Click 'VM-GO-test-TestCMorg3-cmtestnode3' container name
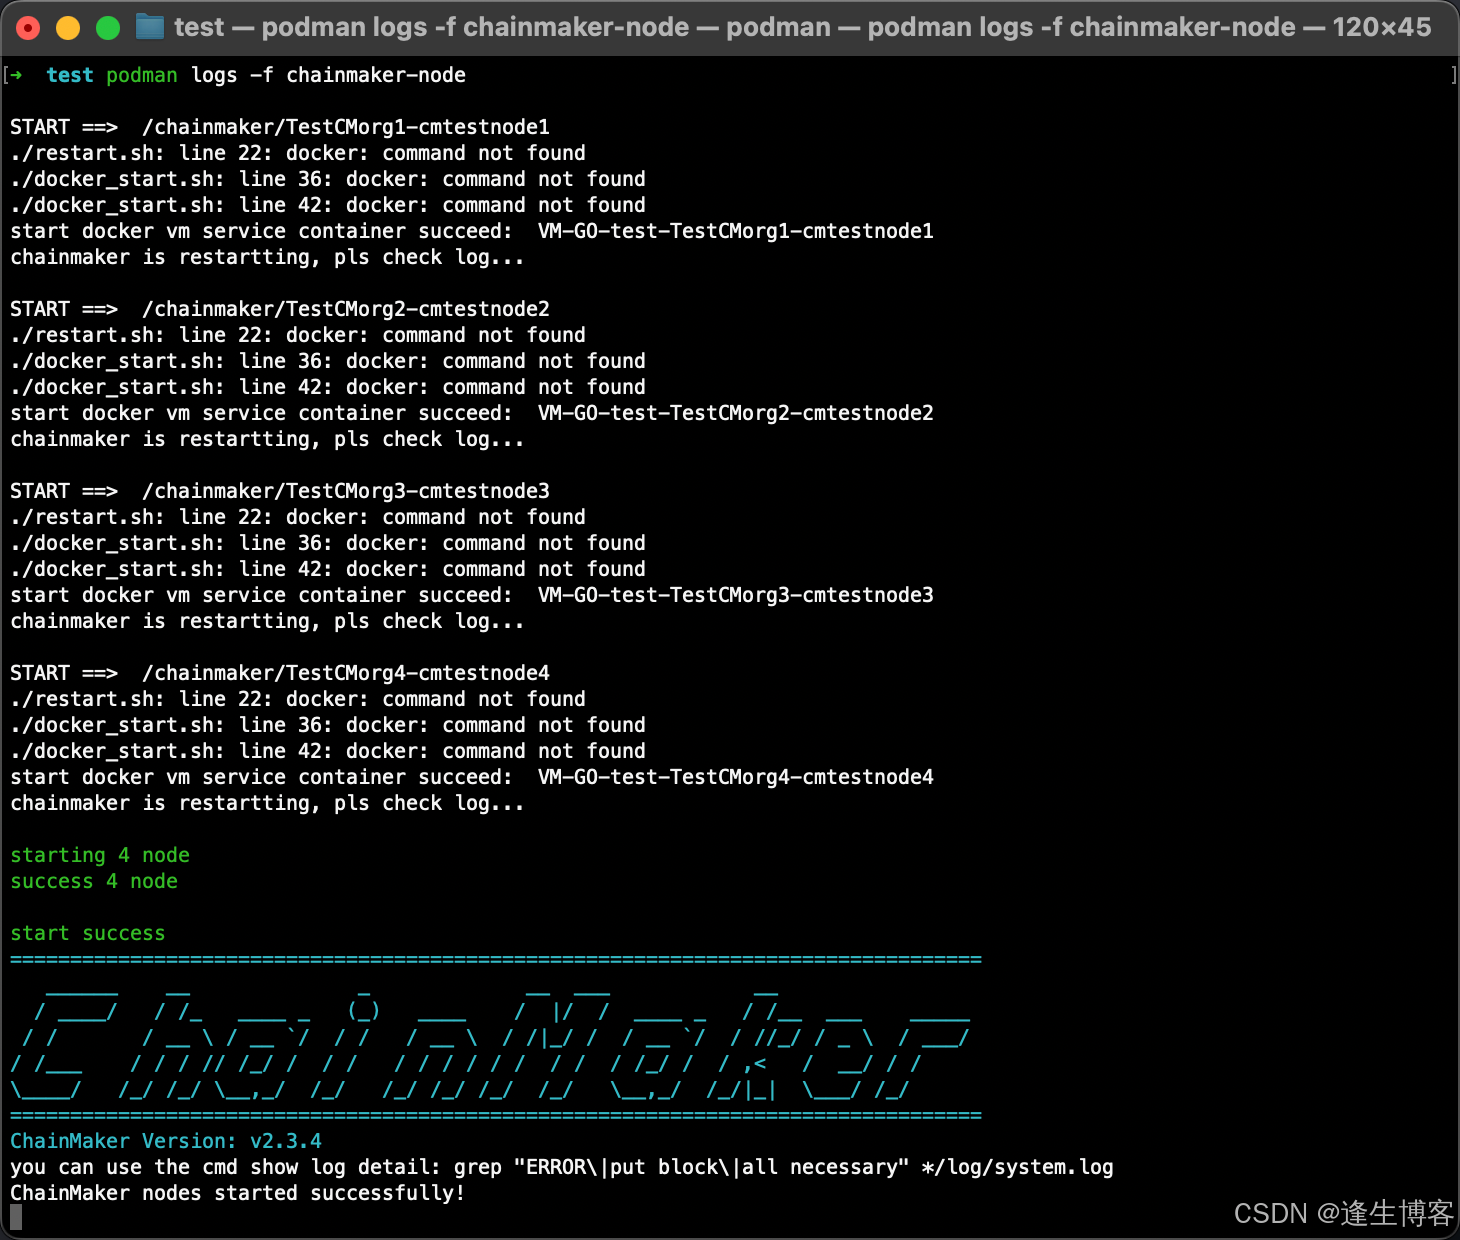This screenshot has width=1460, height=1240. [736, 595]
